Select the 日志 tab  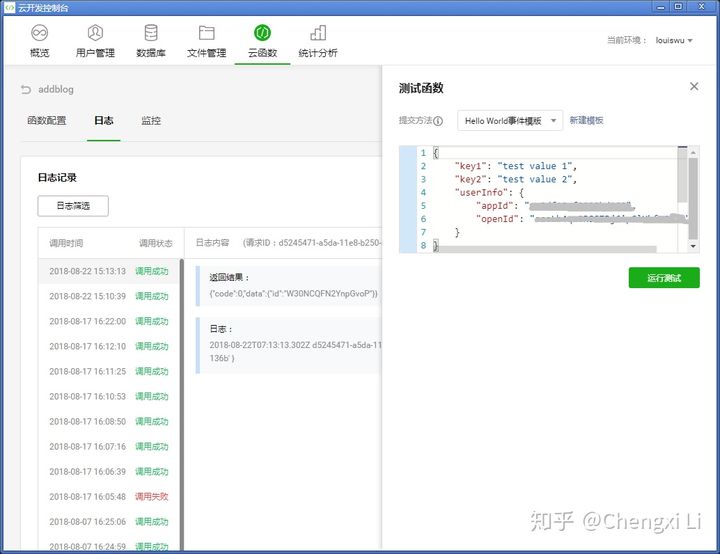104,121
